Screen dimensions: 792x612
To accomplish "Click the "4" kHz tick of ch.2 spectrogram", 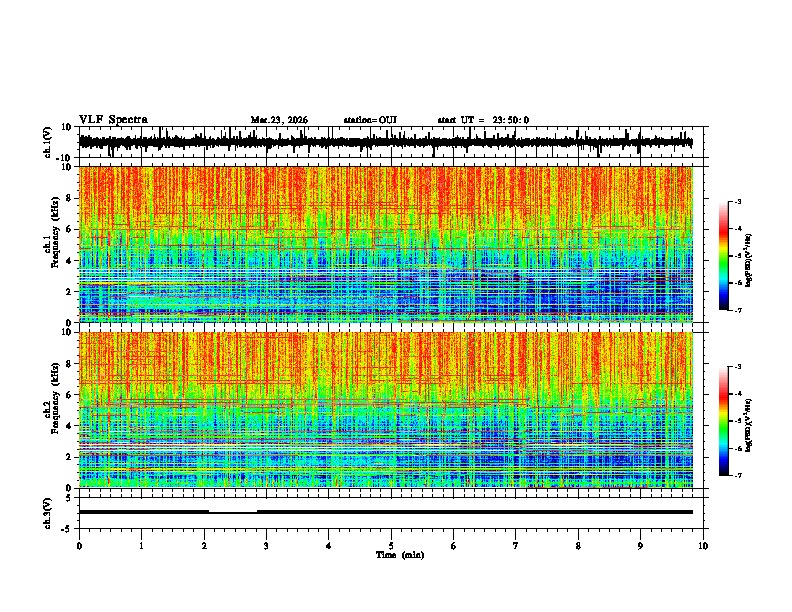I will (70, 426).
